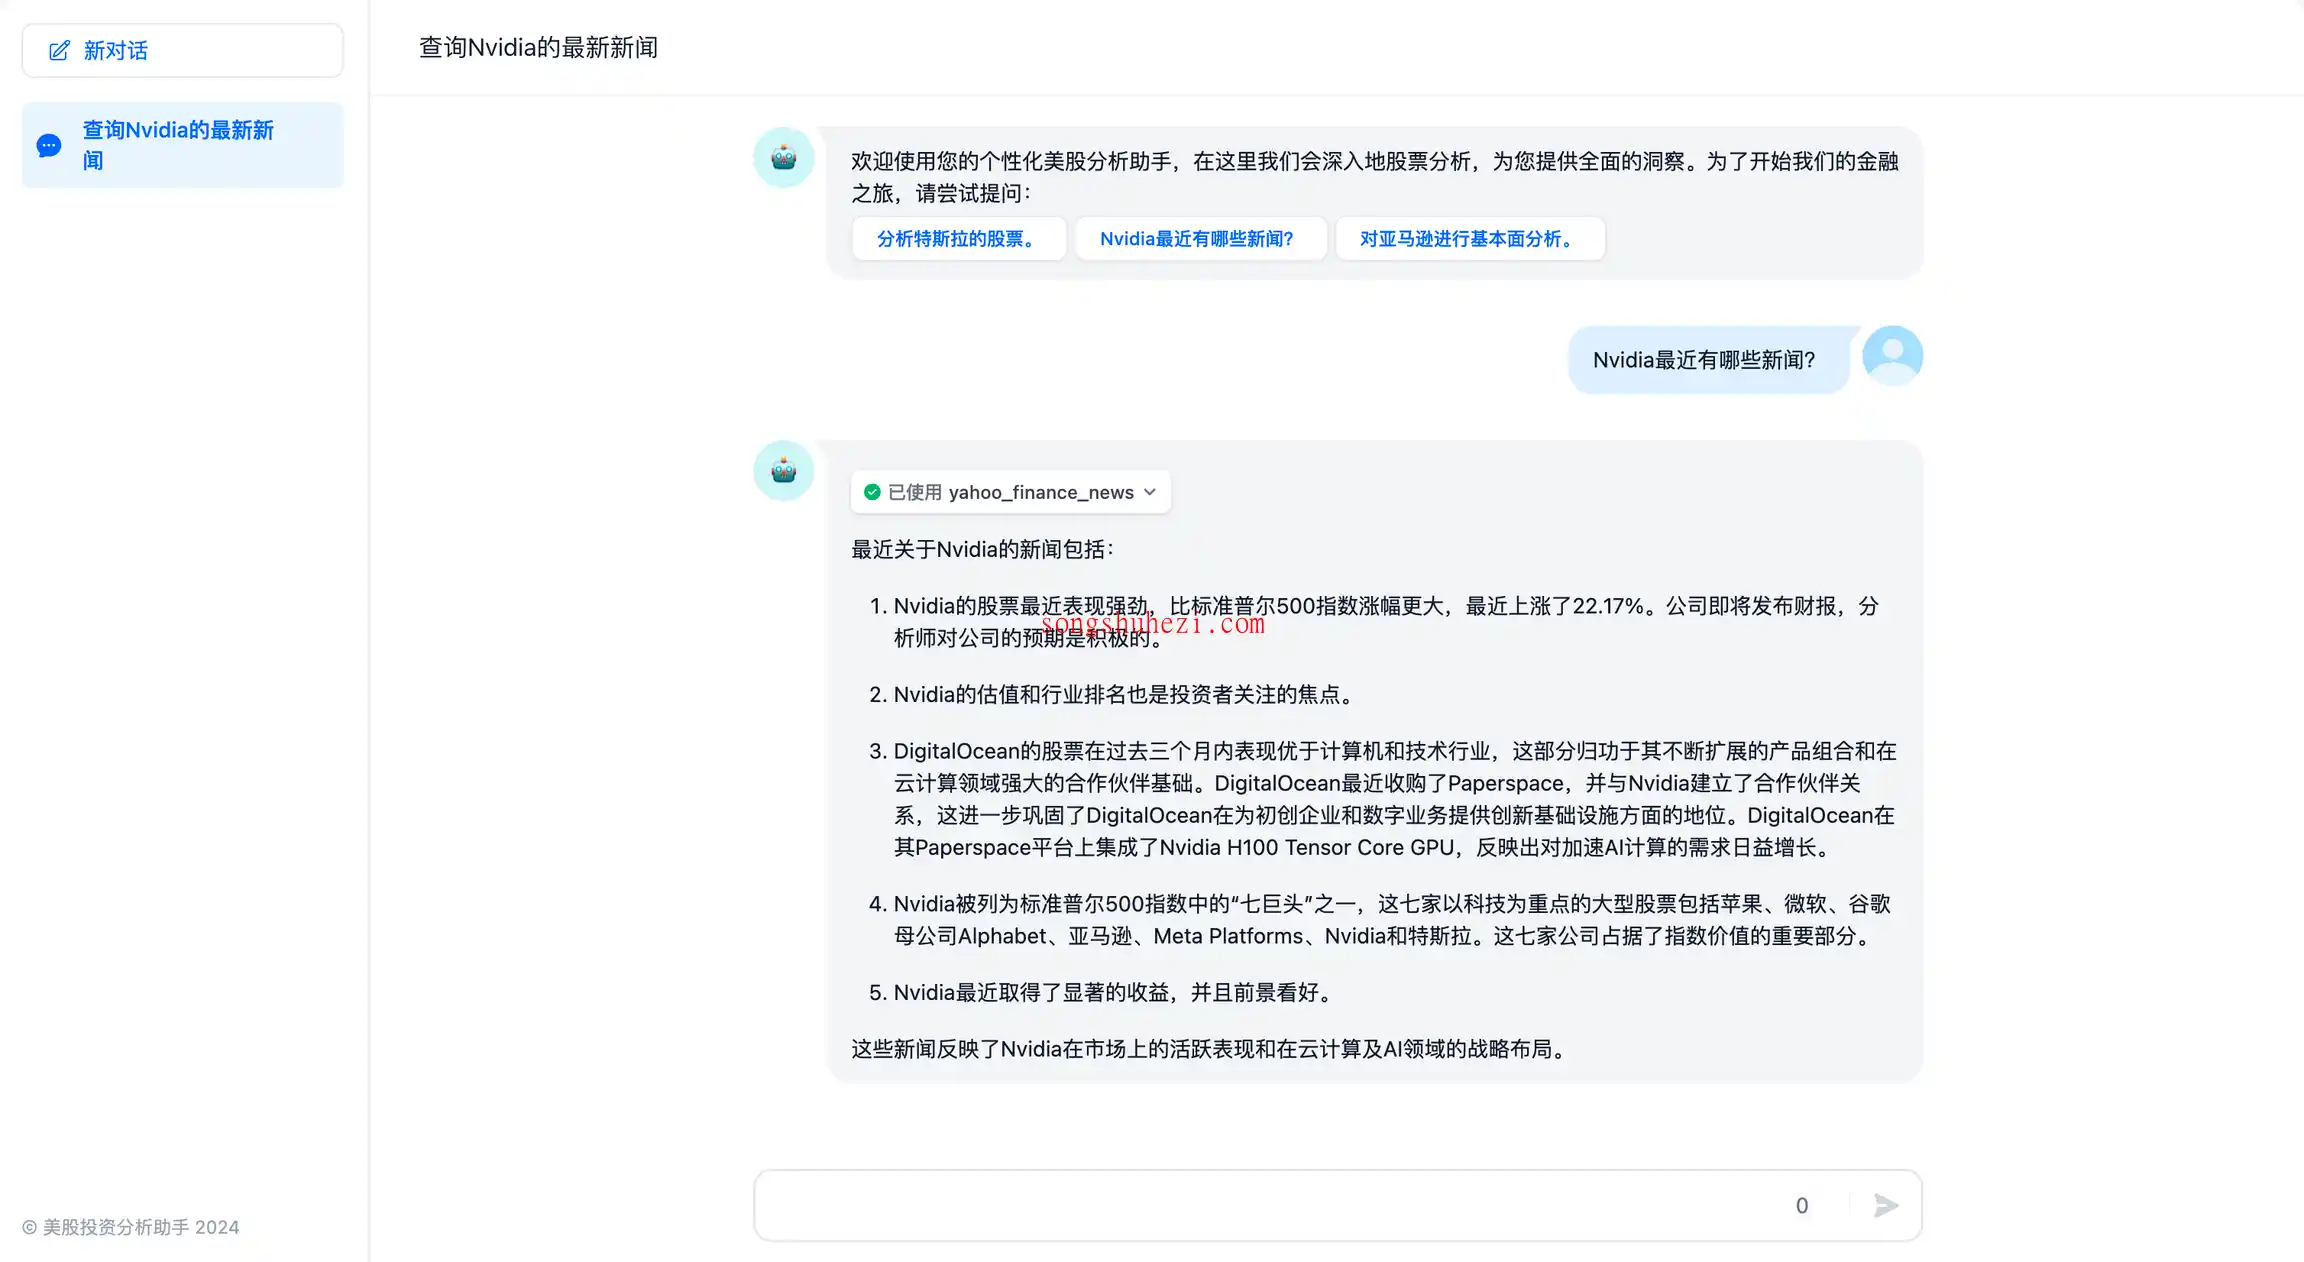2304x1262 pixels.
Task: Click the page title 查询Nvidia的最新新闻
Action: [x=538, y=48]
